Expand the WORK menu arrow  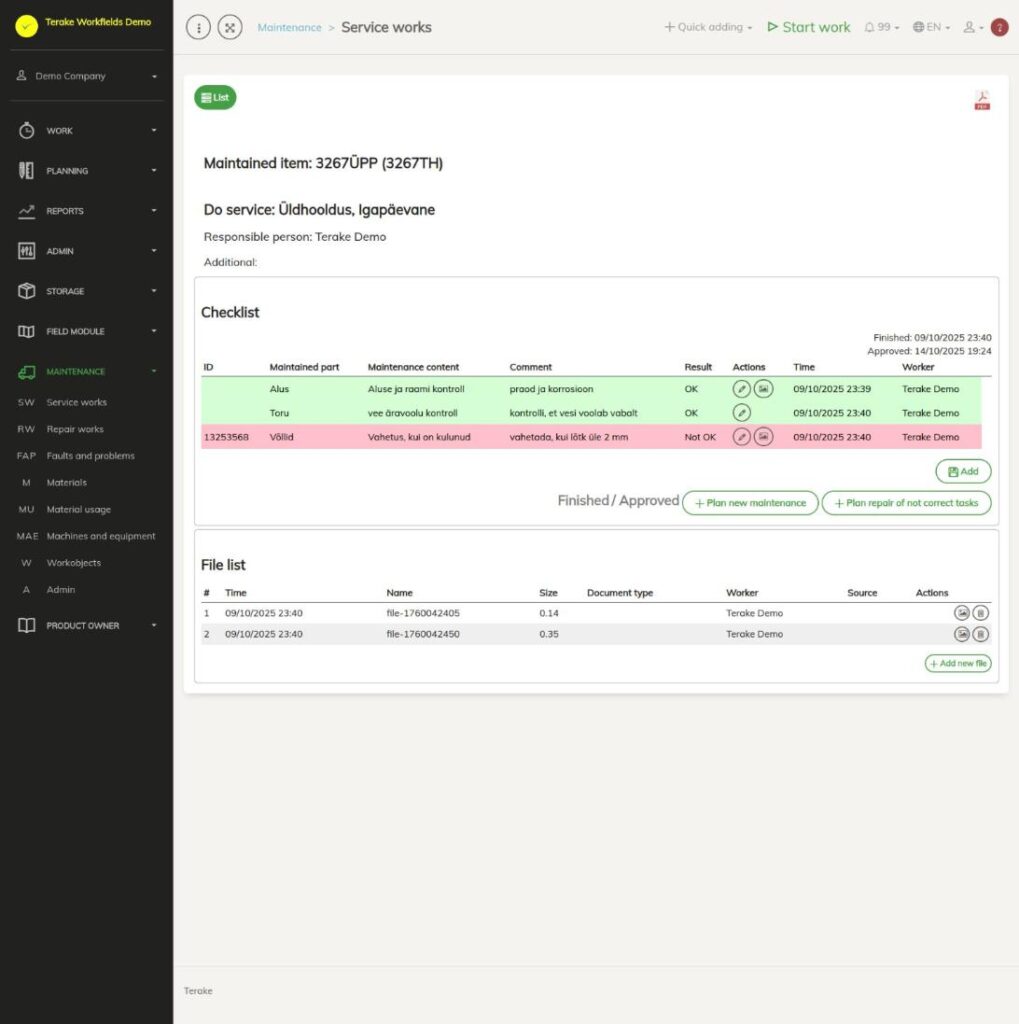coord(154,131)
